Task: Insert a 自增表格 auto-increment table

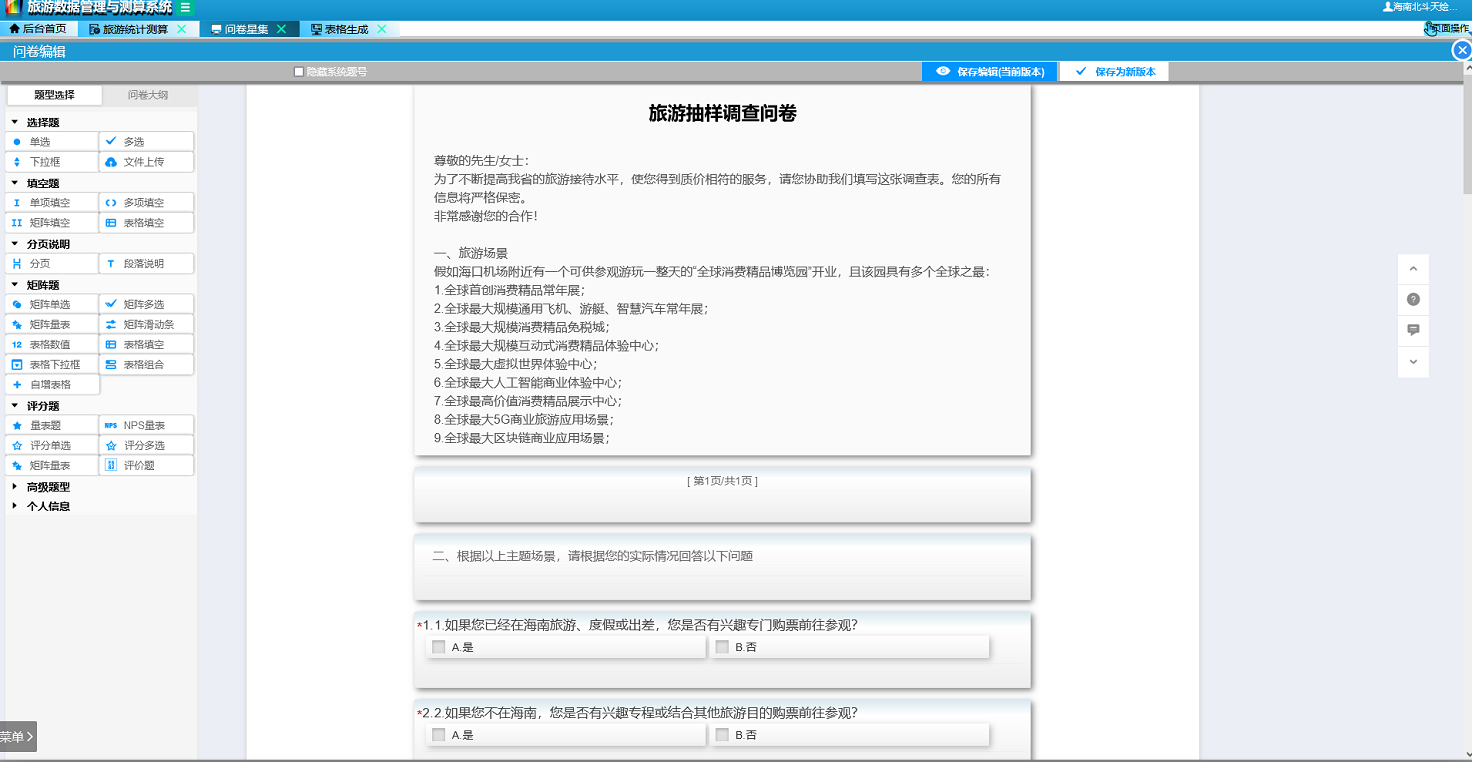Action: 51,383
